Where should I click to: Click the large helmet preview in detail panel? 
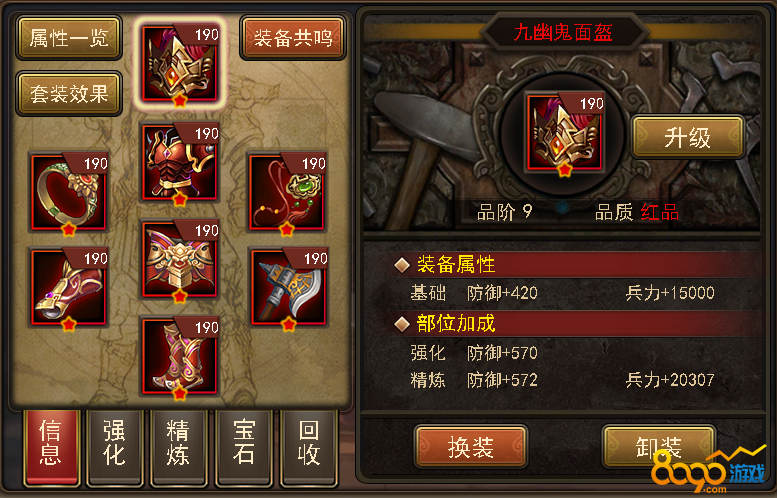tap(565, 132)
